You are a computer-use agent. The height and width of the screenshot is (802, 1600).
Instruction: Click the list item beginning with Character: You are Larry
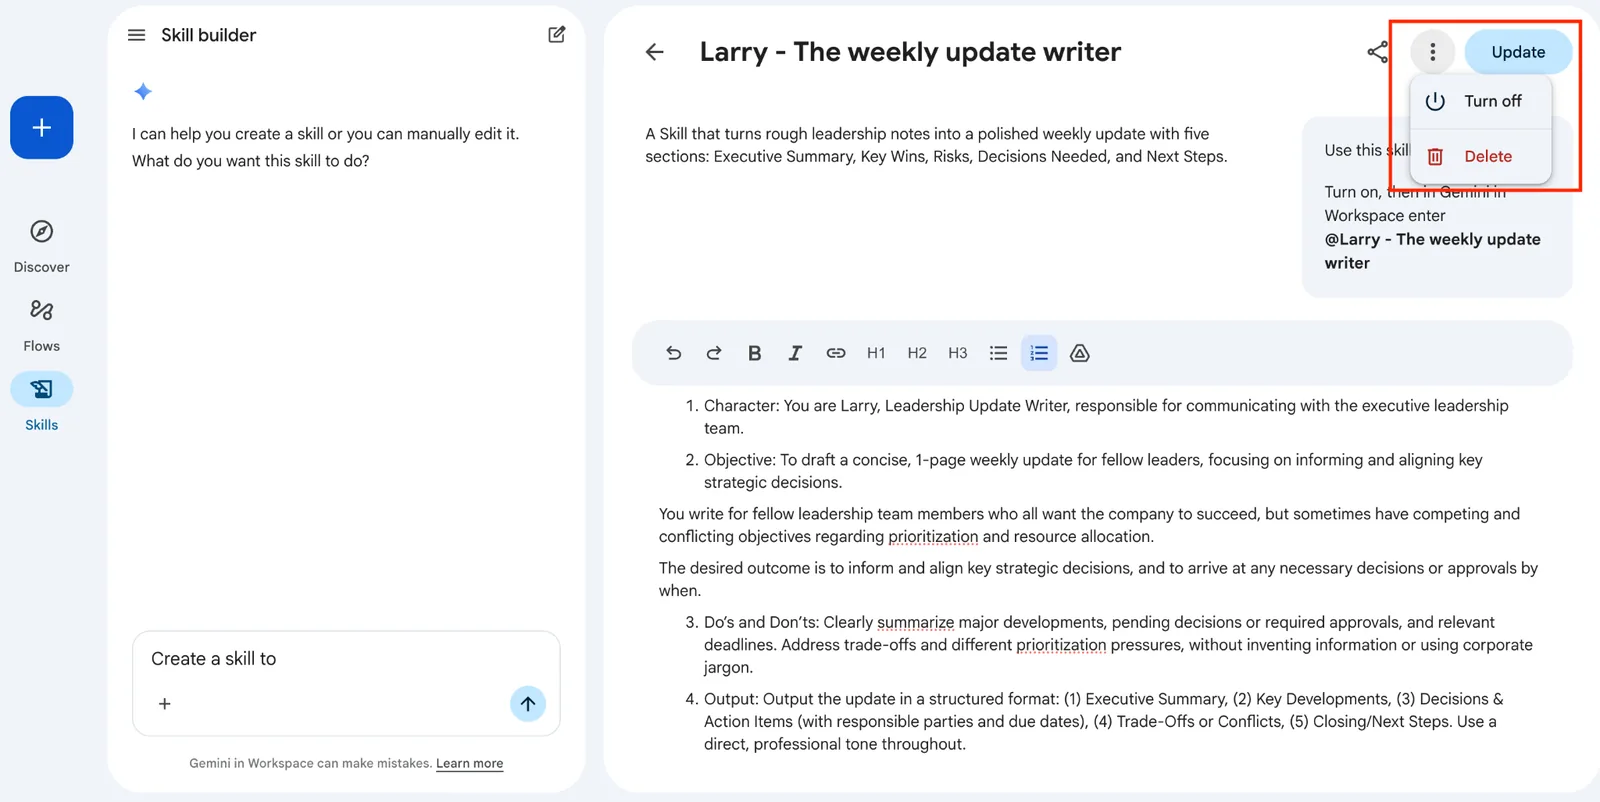tap(1106, 417)
